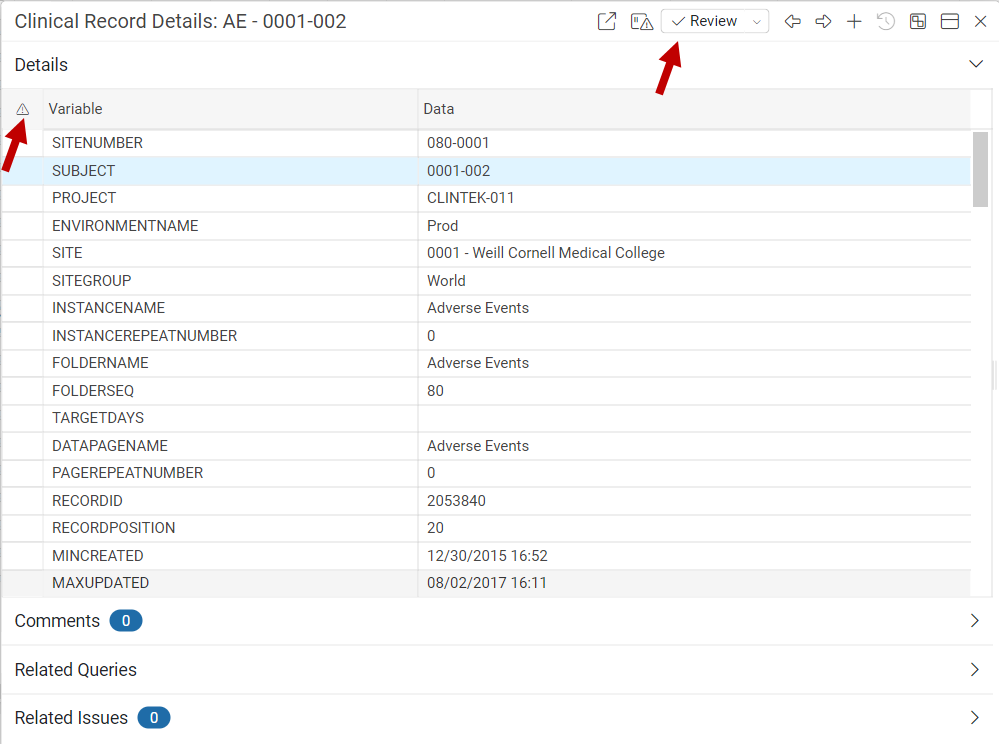Select the RECORDID variable cell
This screenshot has width=999, height=744.
[231, 501]
